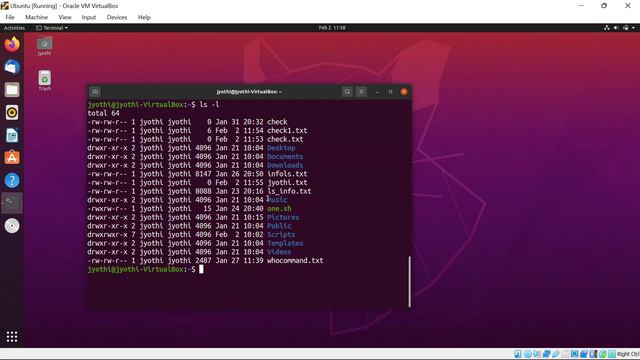
Task: Click VirtualBox hard disk status icon
Action: pyautogui.click(x=518, y=354)
